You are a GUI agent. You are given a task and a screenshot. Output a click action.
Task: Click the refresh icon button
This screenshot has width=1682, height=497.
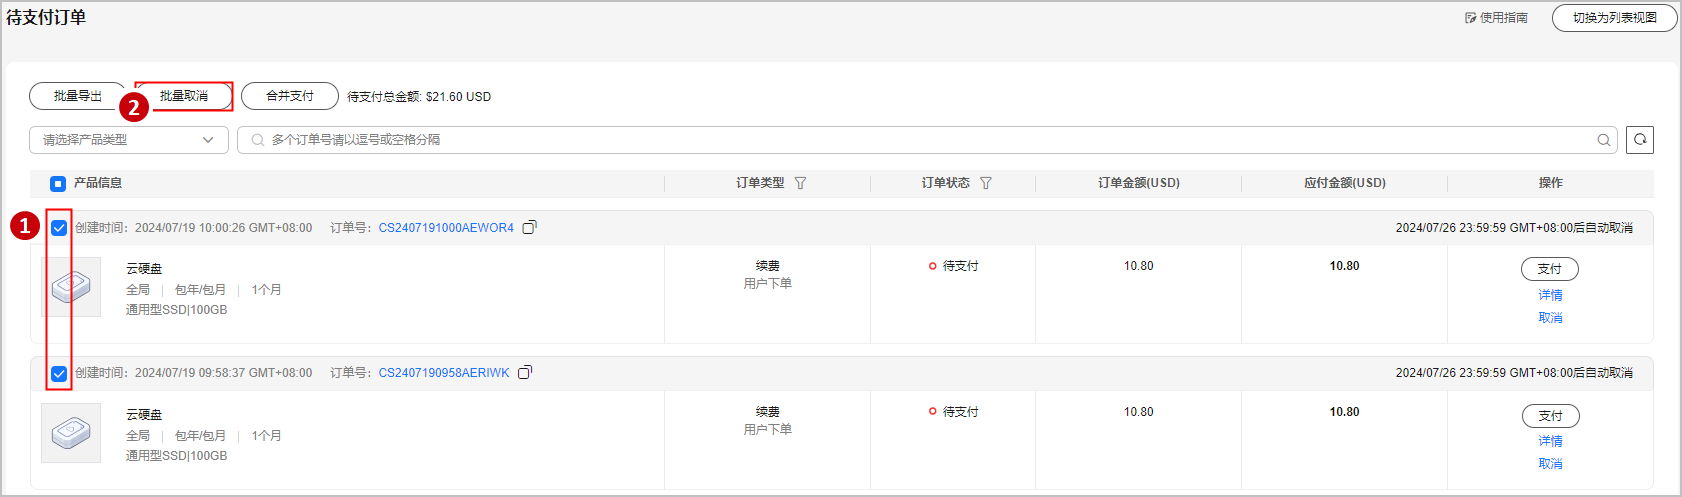pyautogui.click(x=1640, y=140)
